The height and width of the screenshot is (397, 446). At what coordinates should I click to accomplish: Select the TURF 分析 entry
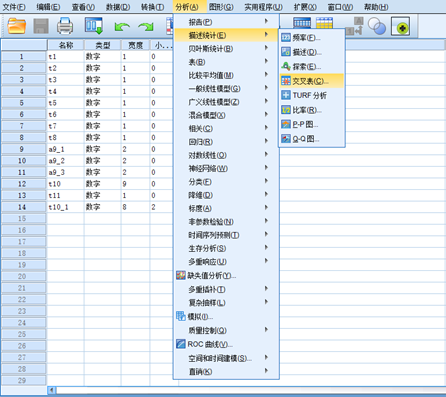click(312, 95)
